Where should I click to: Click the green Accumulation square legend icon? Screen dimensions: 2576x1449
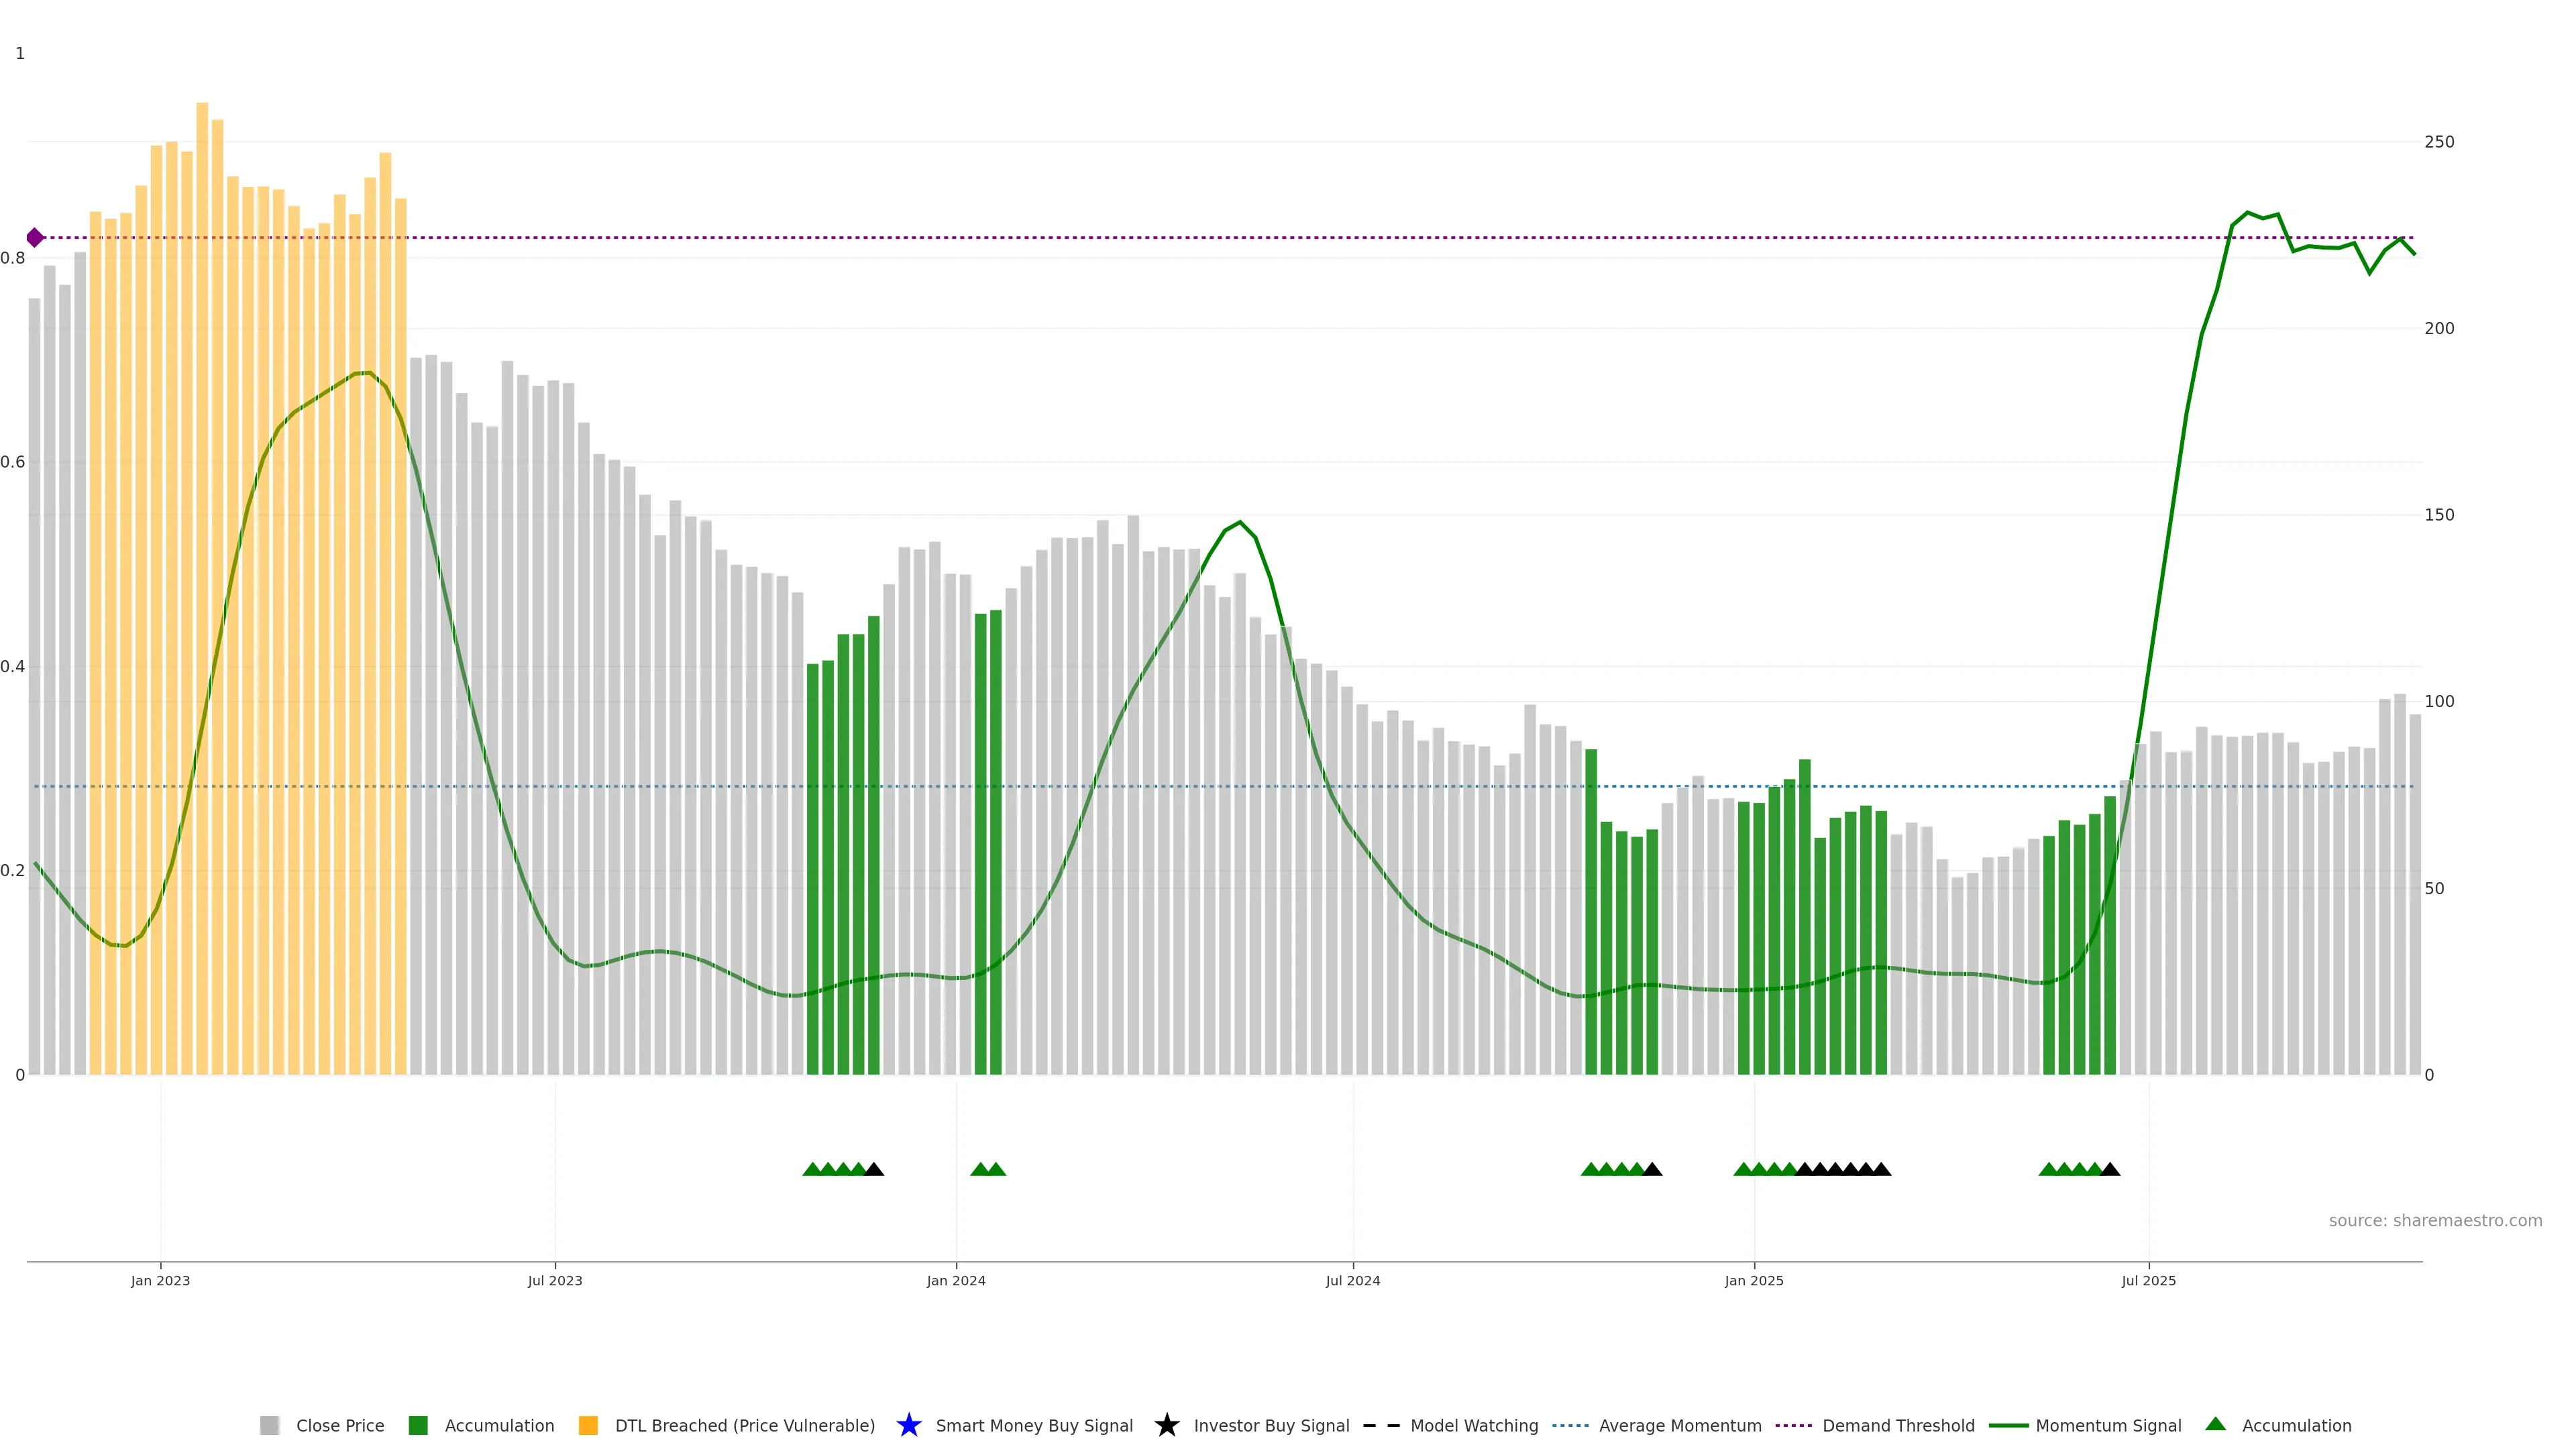coord(418,1425)
